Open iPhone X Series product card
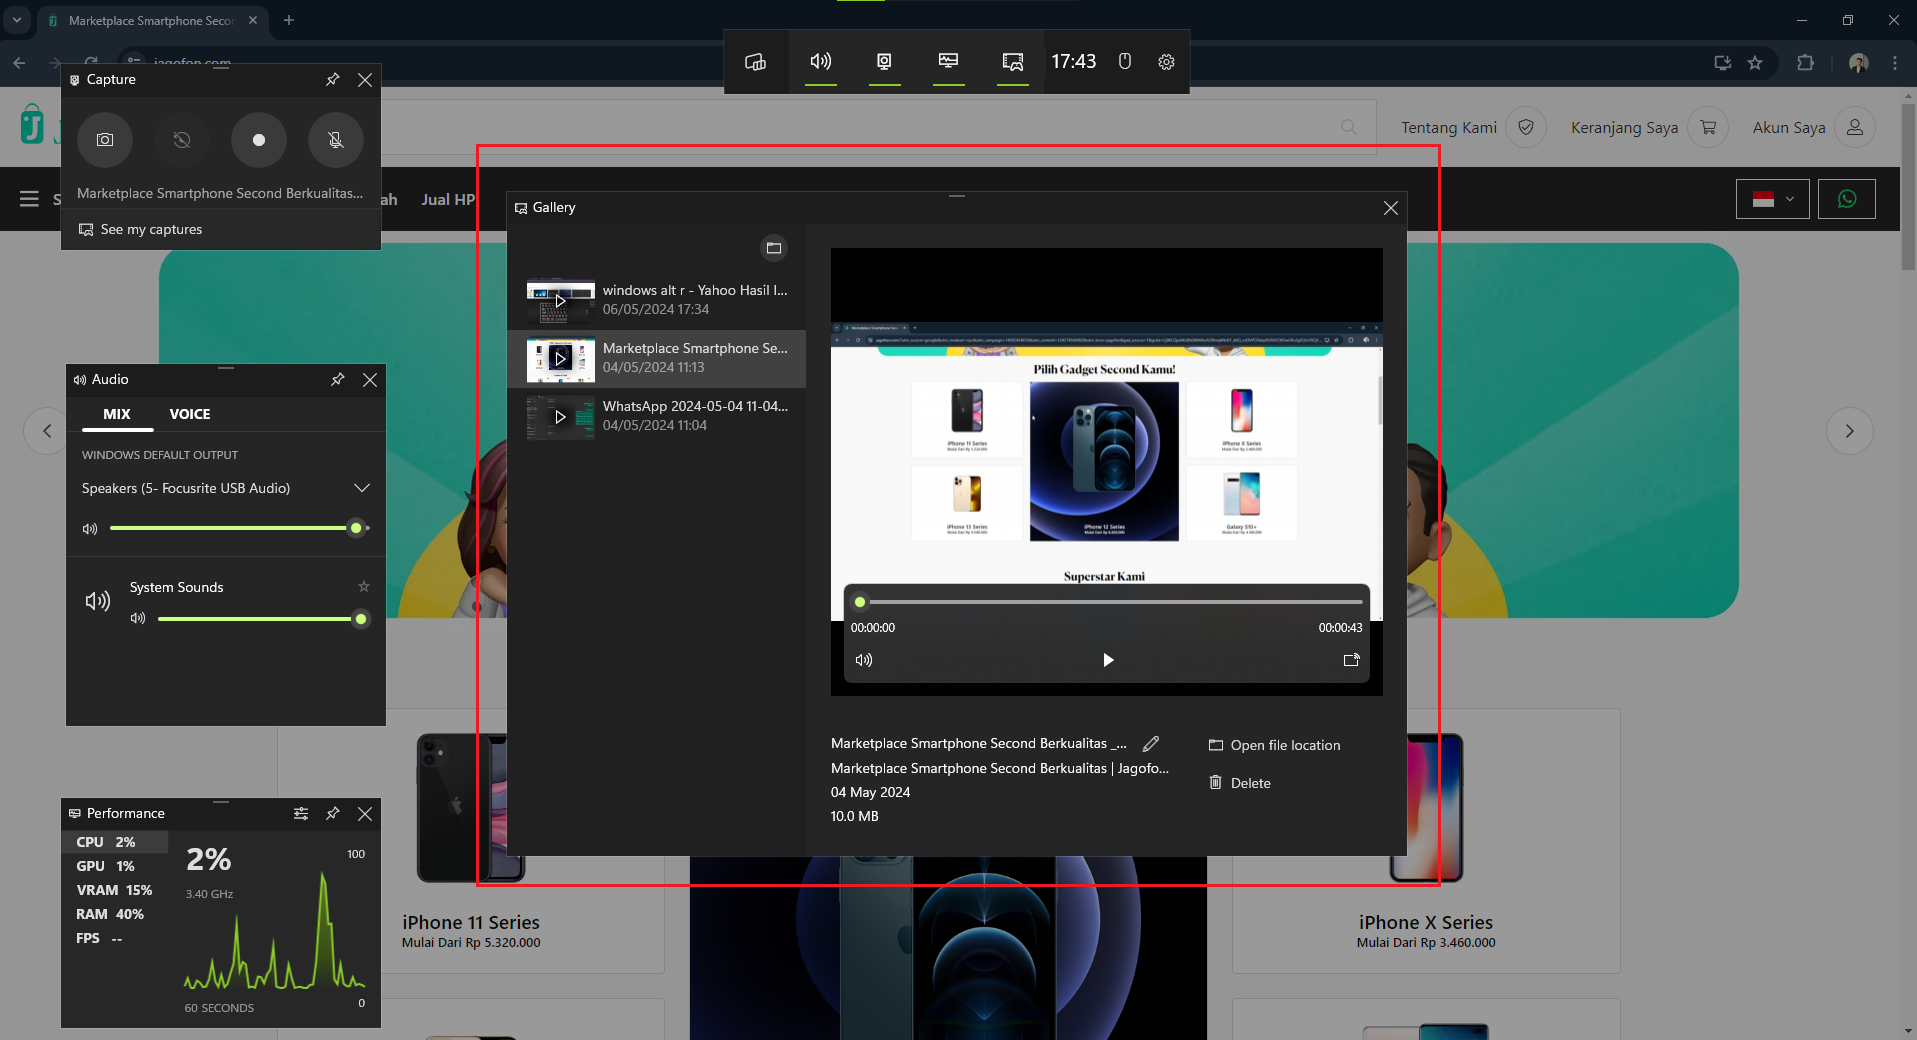Viewport: 1917px width, 1040px height. click(x=1426, y=840)
